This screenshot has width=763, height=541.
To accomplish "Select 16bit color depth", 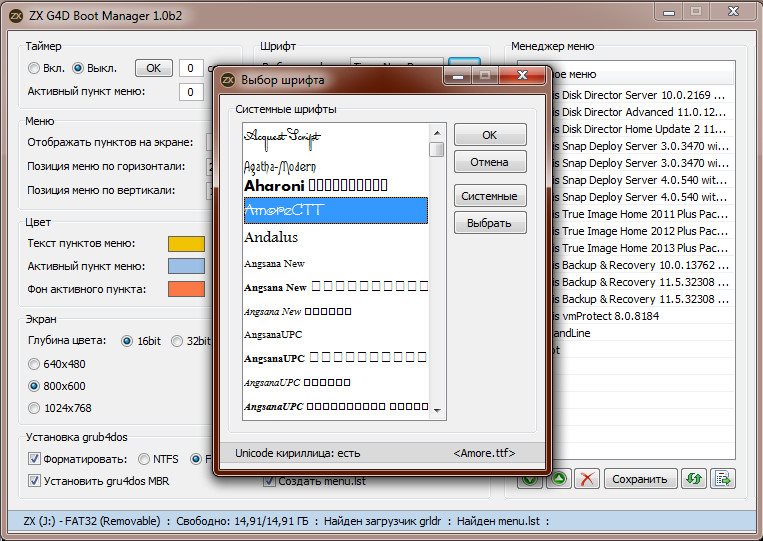I will click(x=127, y=341).
